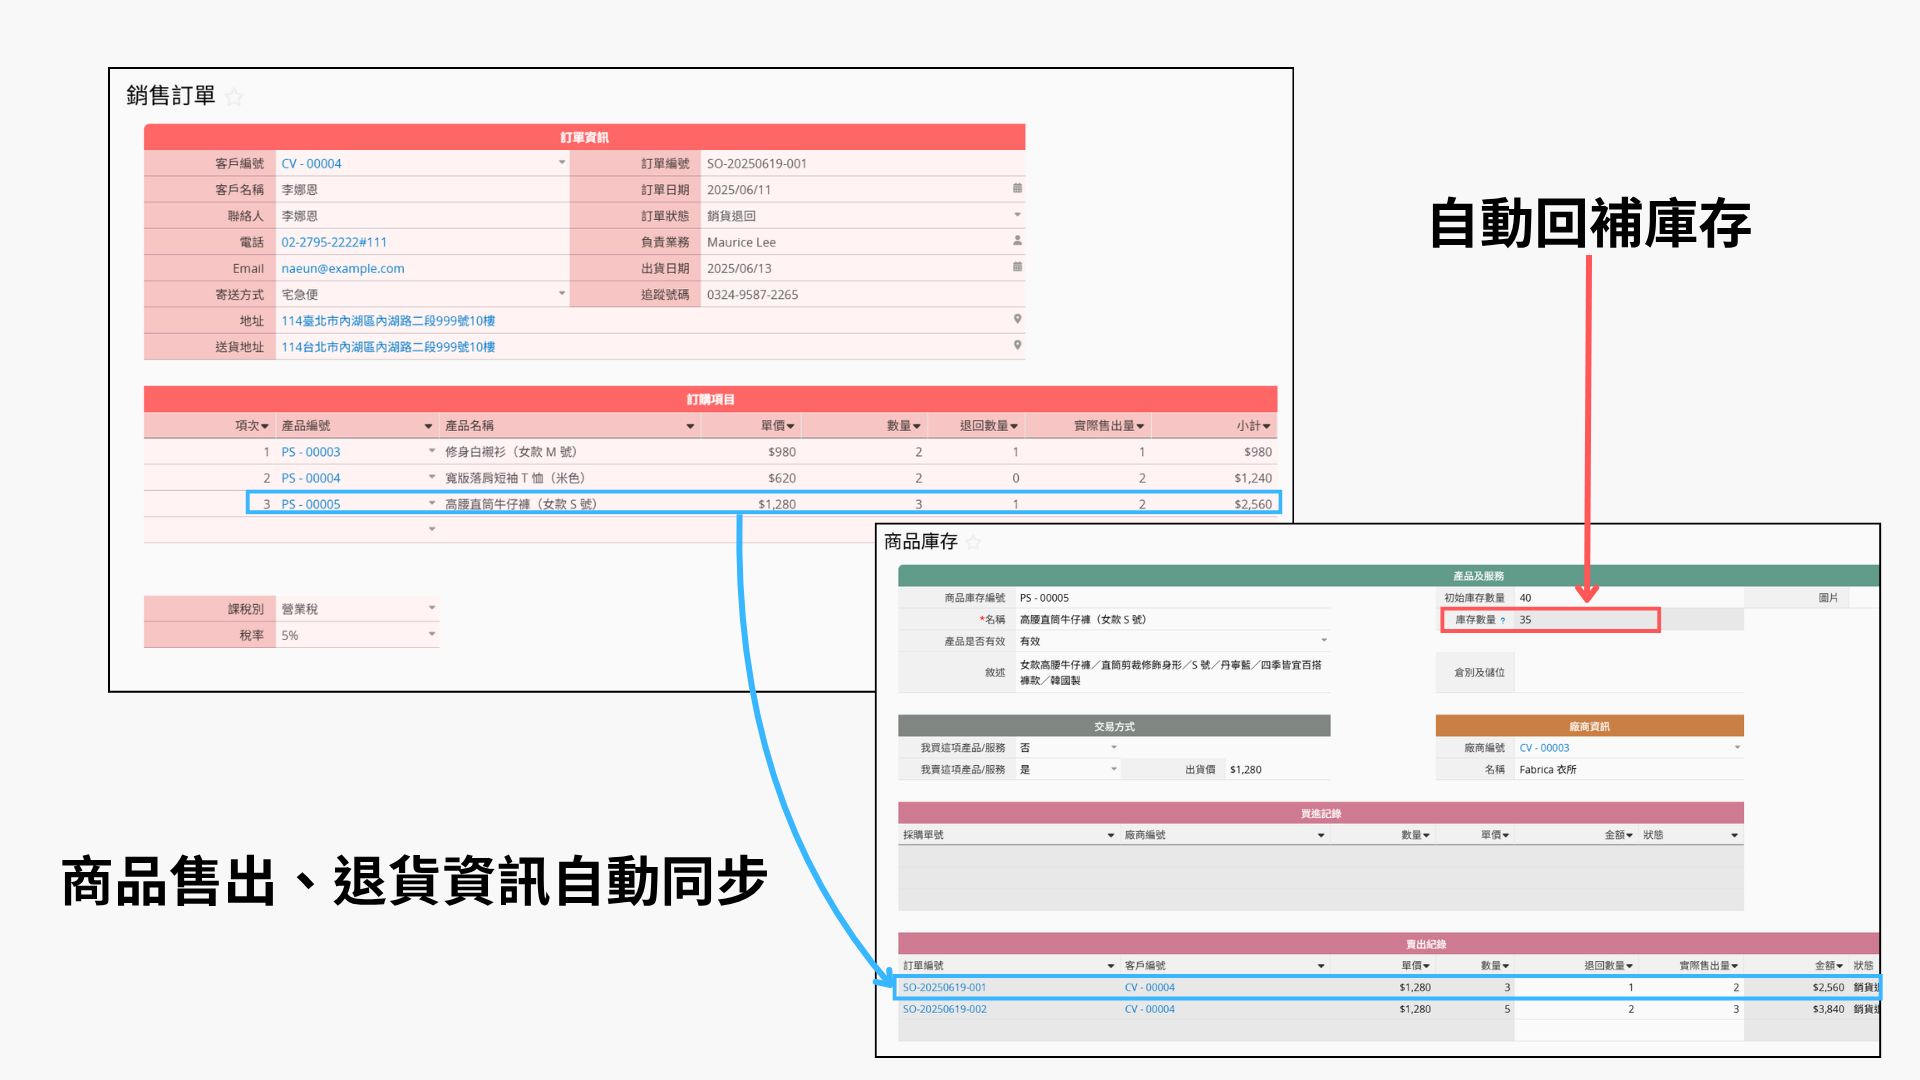
Task: Expand the 課稅別 營業稅 dropdown
Action: [432, 608]
